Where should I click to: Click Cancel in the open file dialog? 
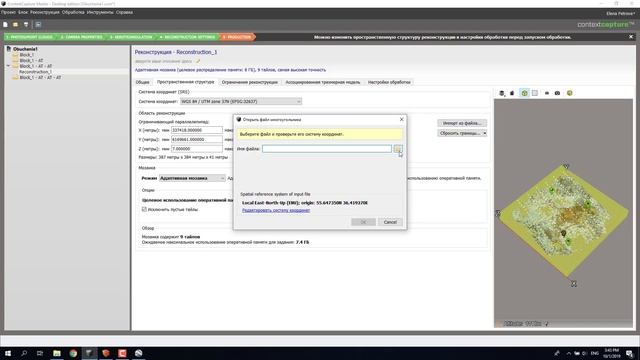390,222
